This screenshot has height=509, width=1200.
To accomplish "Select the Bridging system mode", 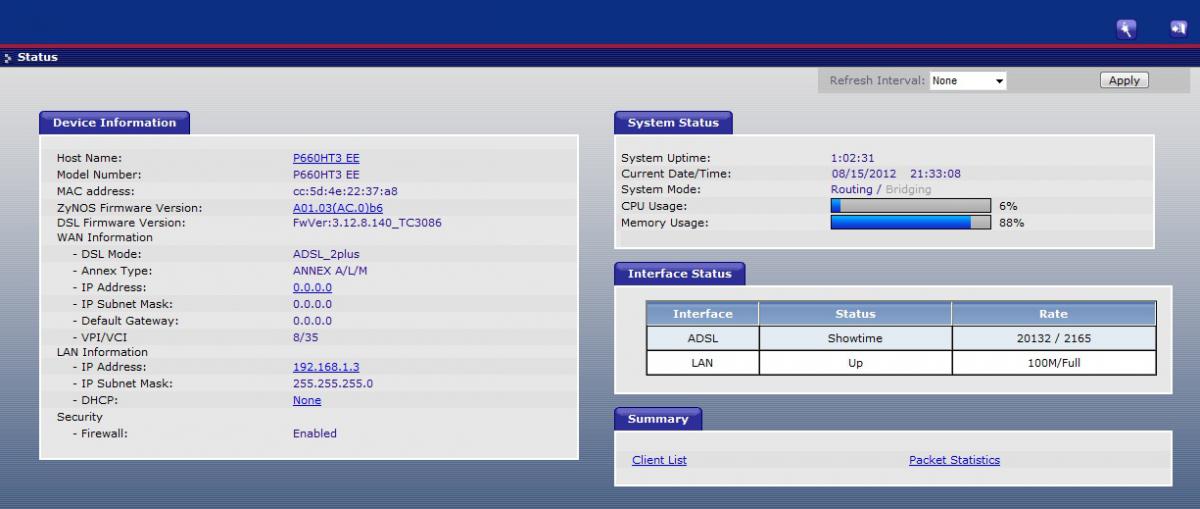I will [x=908, y=190].
